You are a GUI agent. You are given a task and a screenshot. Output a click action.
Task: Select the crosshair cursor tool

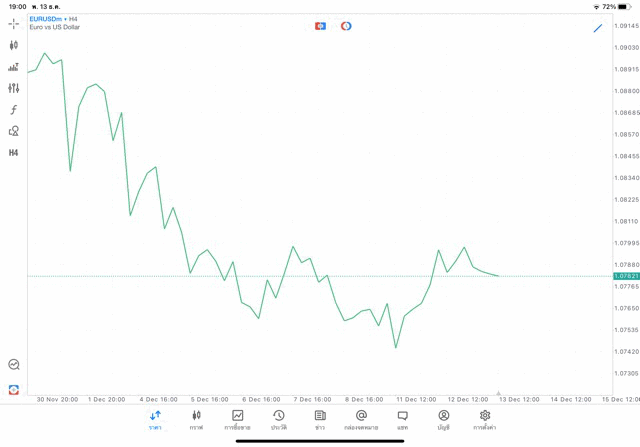13,23
